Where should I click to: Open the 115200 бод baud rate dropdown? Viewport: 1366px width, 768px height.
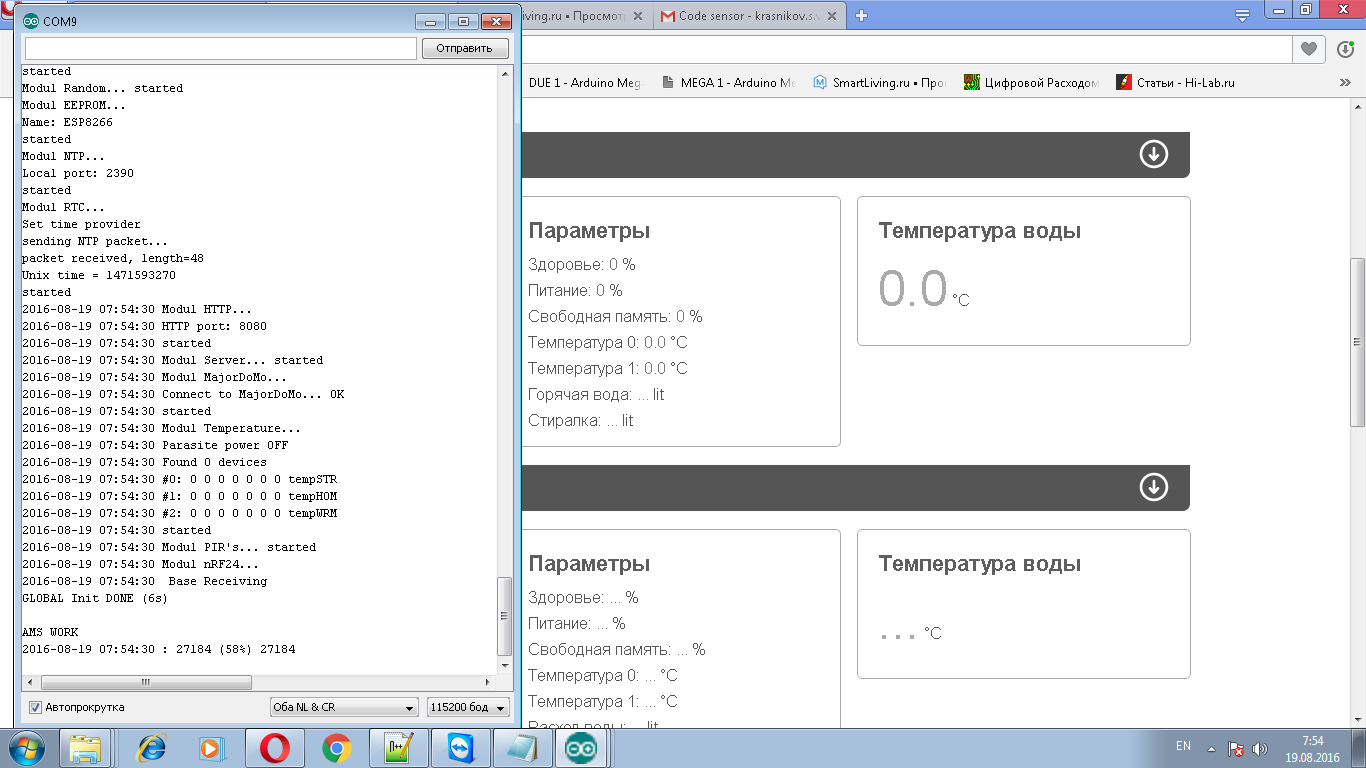tap(468, 707)
